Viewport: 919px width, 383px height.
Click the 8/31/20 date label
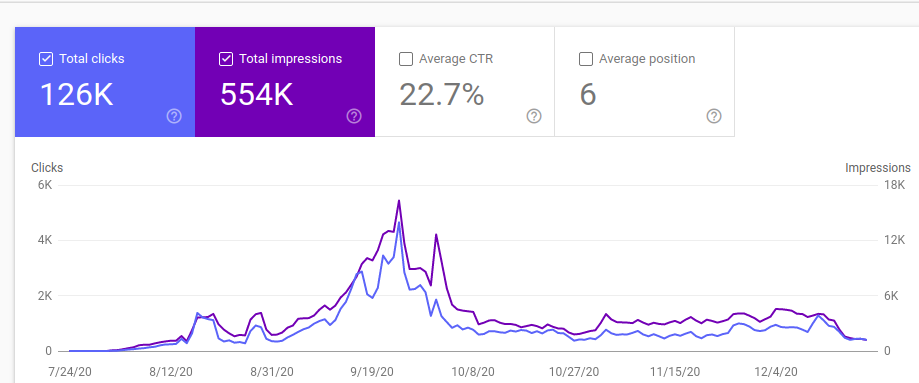tap(271, 372)
